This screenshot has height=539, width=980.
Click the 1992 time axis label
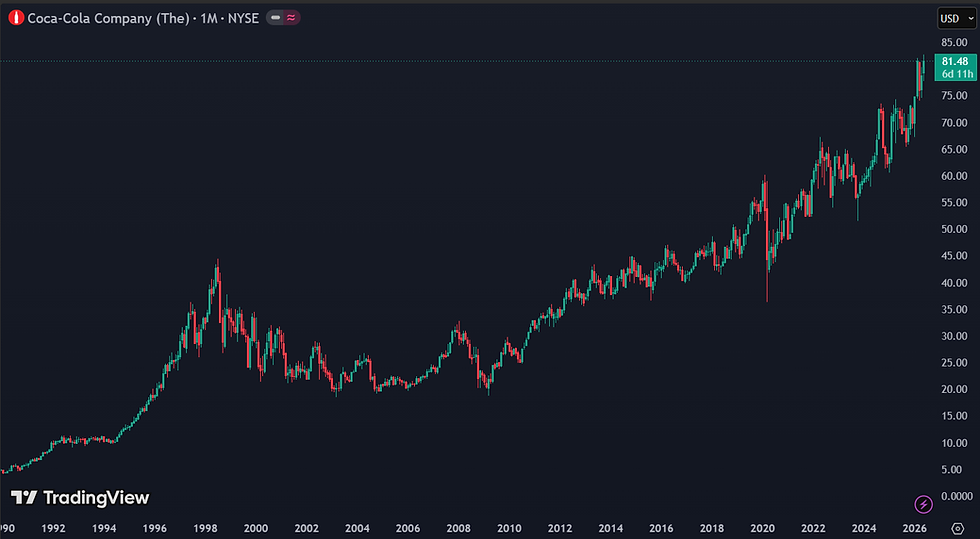click(x=53, y=529)
